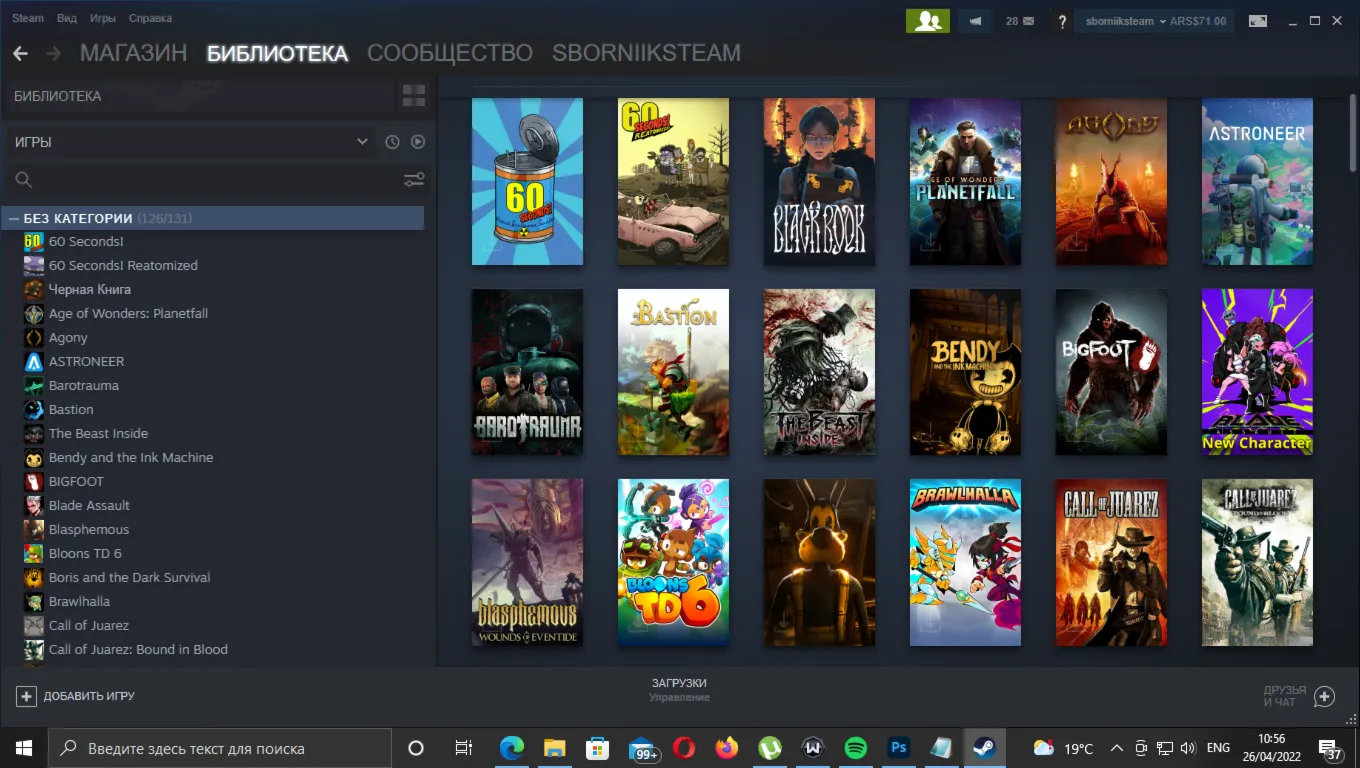The width and height of the screenshot is (1360, 768).
Task: Click the uTorrent taskbar icon
Action: [x=769, y=748]
